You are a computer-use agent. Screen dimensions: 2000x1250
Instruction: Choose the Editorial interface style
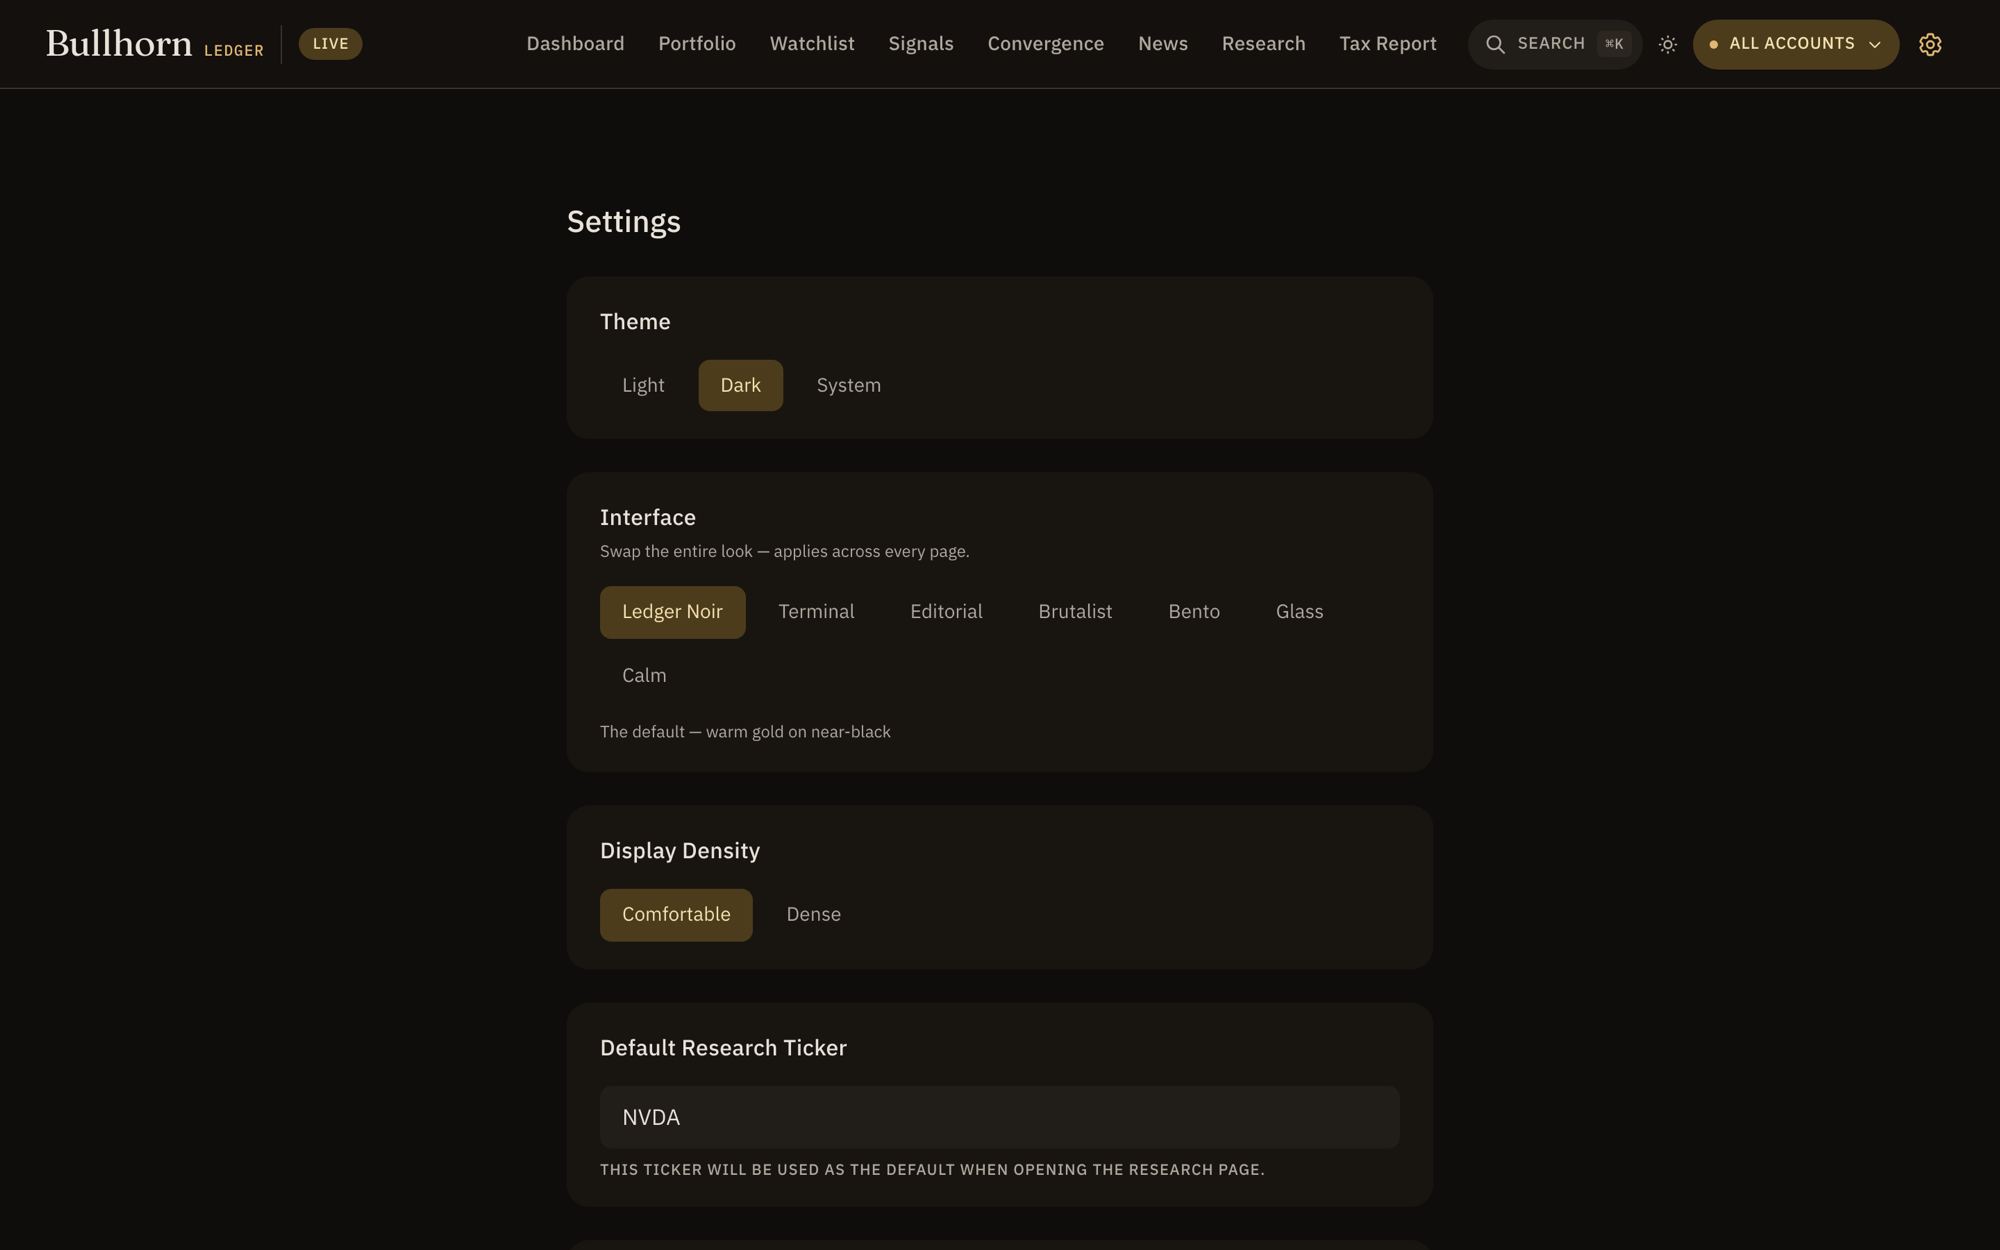coord(946,612)
